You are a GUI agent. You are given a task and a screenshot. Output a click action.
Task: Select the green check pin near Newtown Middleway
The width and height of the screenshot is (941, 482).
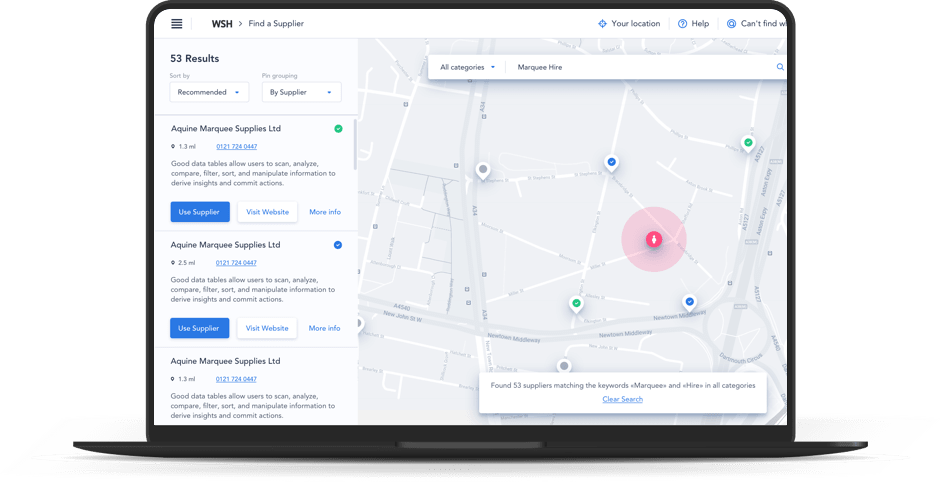pyautogui.click(x=576, y=303)
